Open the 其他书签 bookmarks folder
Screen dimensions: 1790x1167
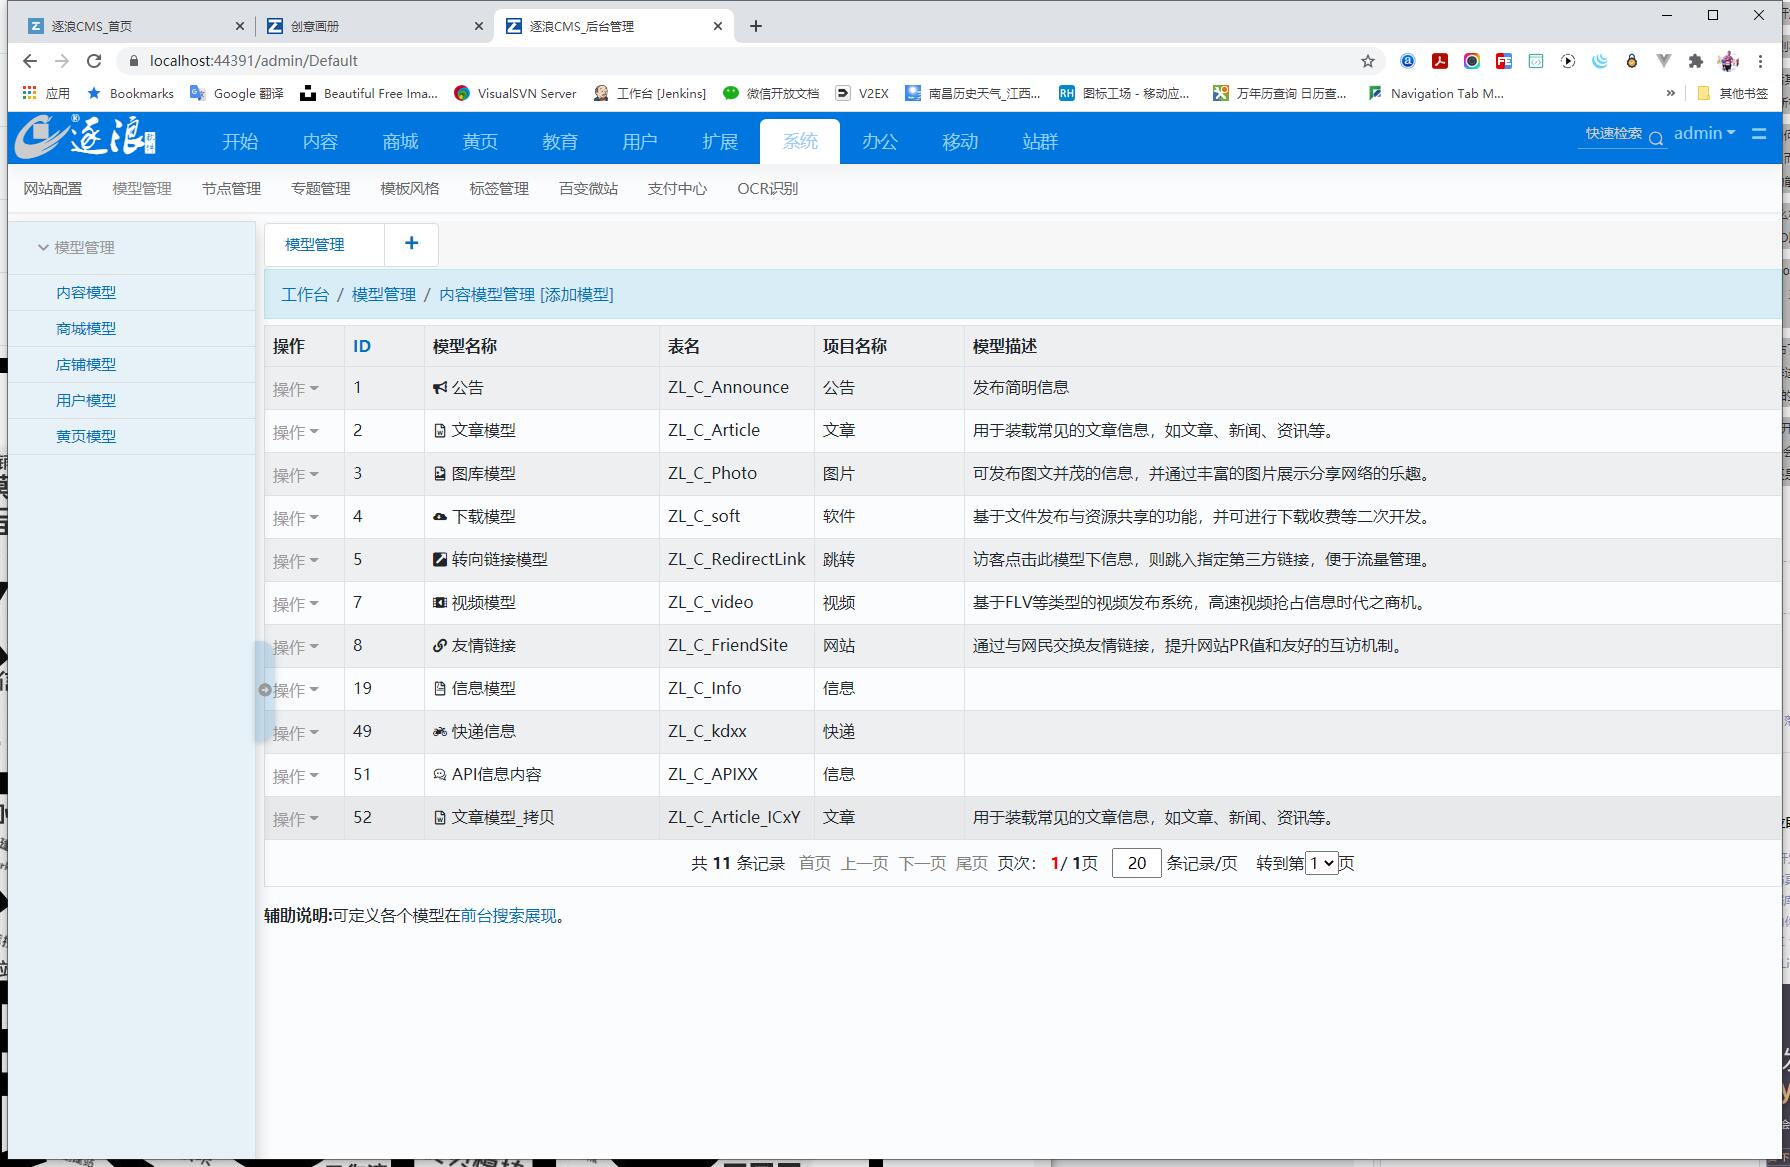(x=1732, y=93)
